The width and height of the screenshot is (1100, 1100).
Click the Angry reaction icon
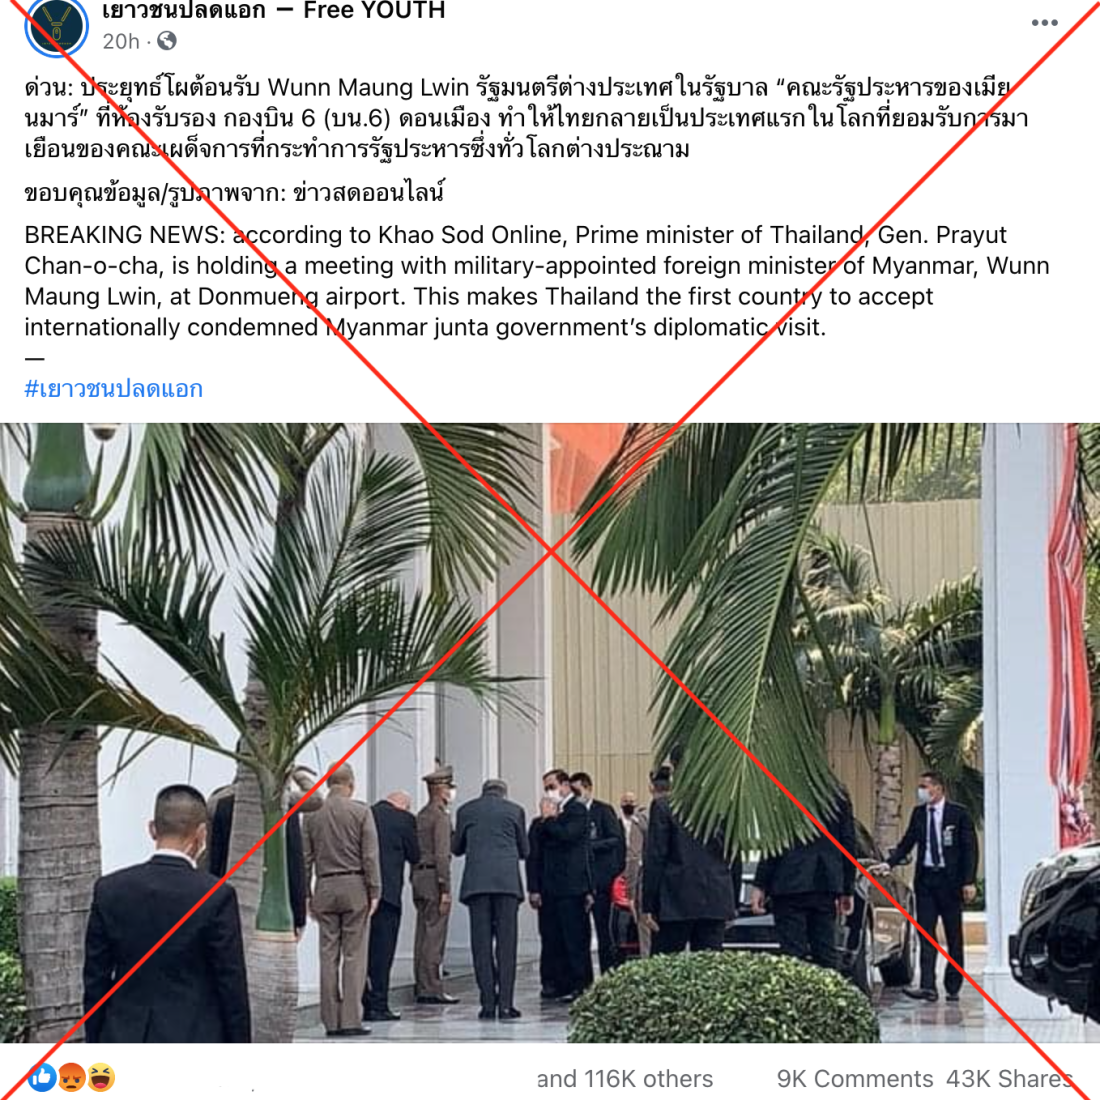72,1077
